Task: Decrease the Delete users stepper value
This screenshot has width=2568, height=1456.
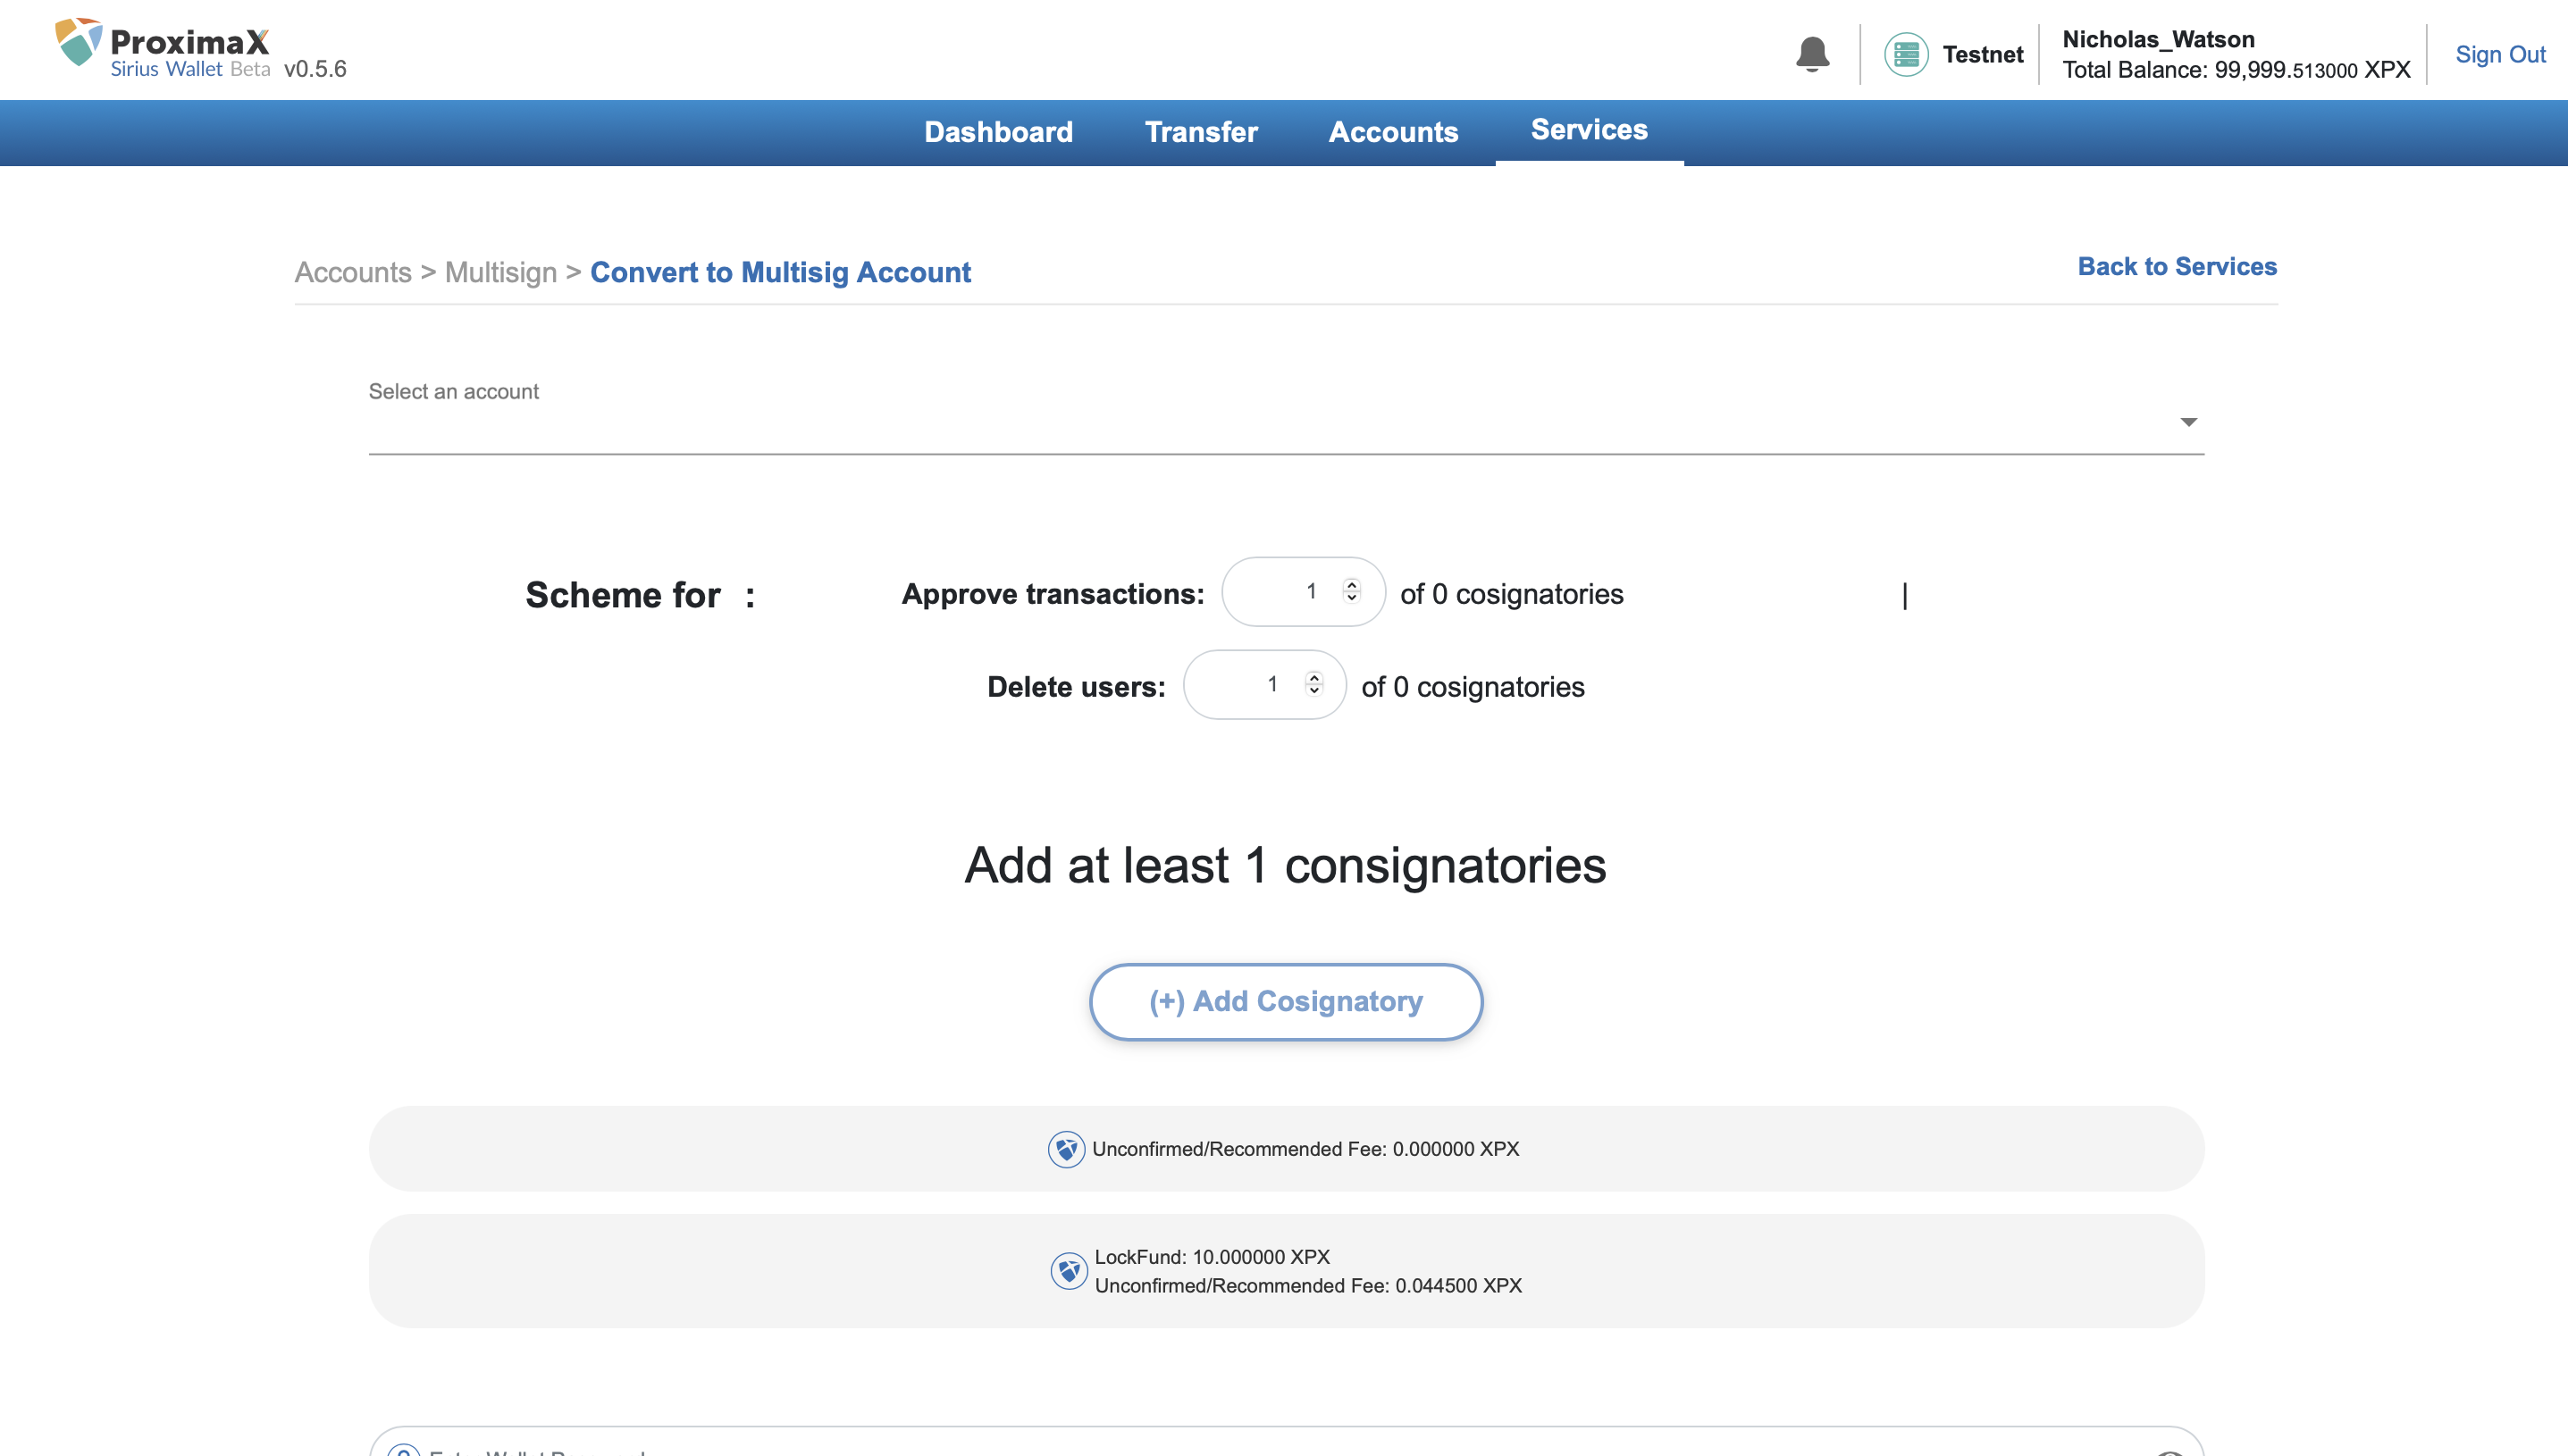Action: [1314, 691]
